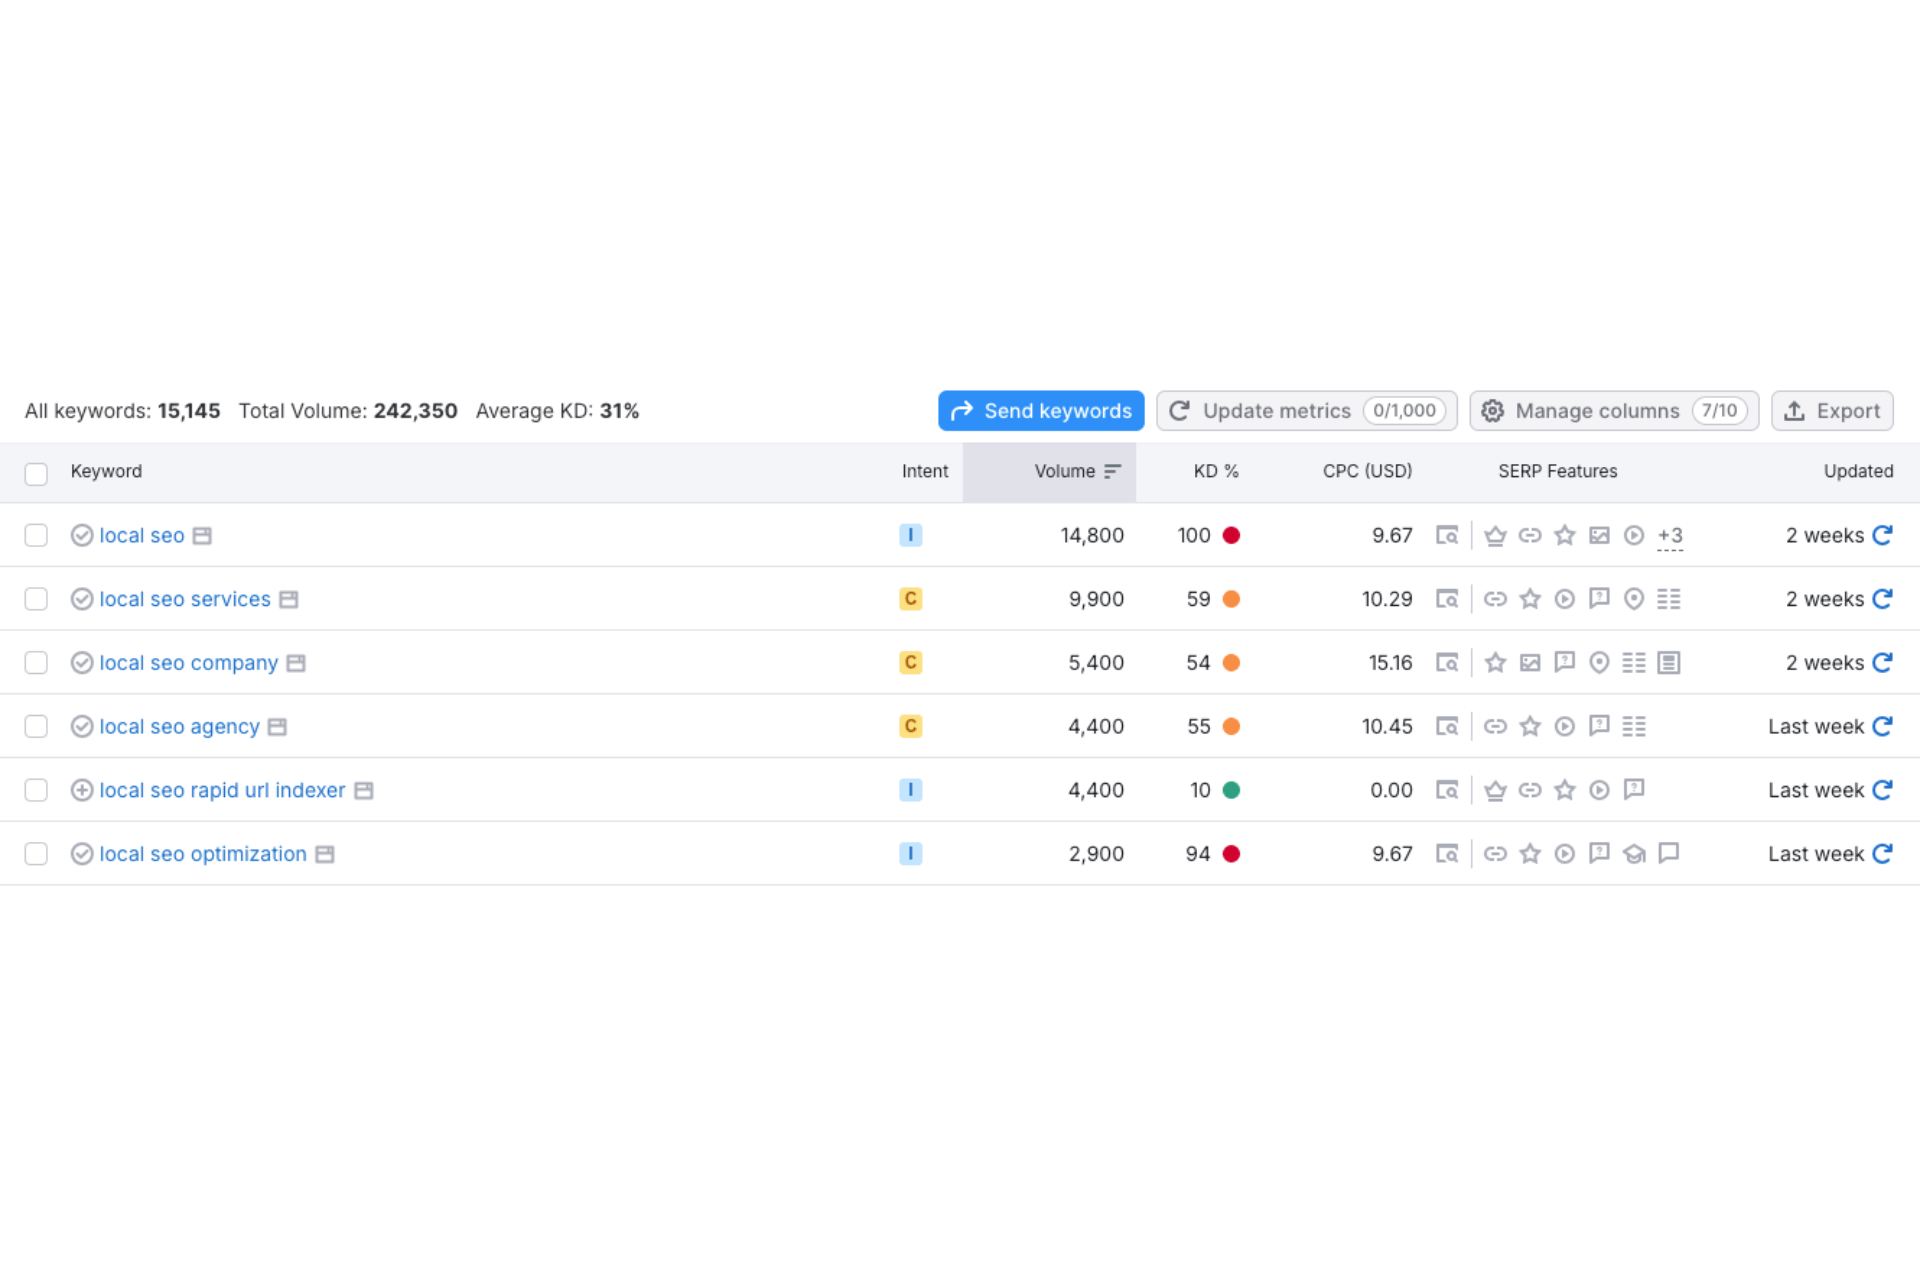This screenshot has width=1920, height=1280.
Task: Click add-circle icon for 'local seo rapid url indexer'
Action: (x=82, y=790)
